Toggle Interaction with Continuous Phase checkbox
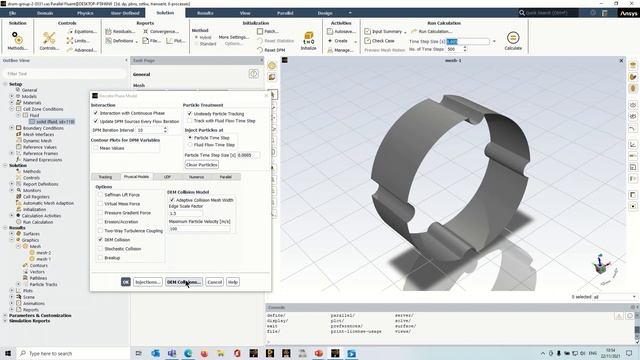Image resolution: width=640 pixels, height=360 pixels. click(96, 113)
